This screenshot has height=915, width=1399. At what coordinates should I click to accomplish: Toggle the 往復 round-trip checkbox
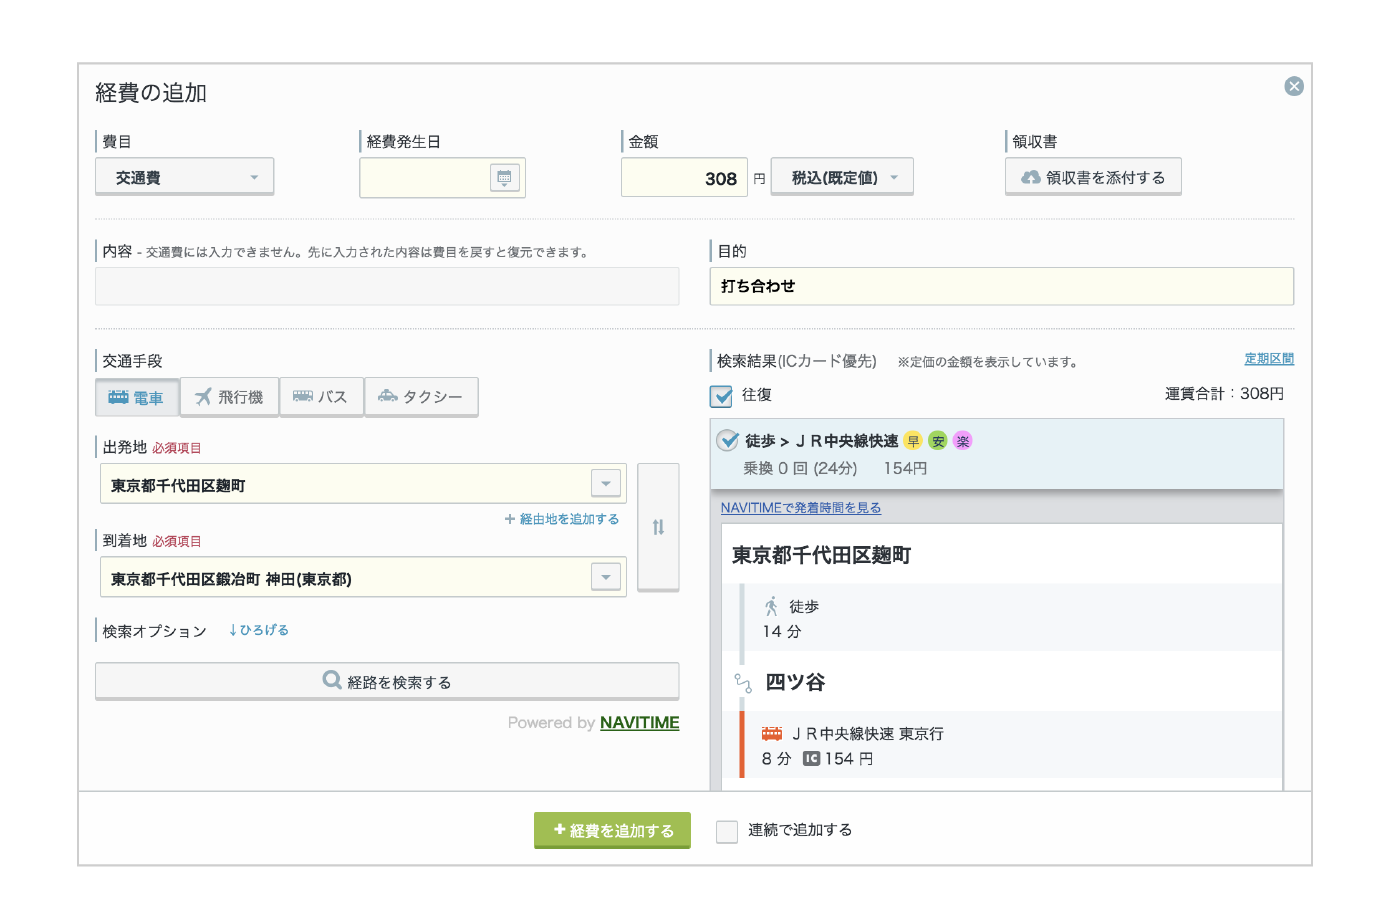721,396
